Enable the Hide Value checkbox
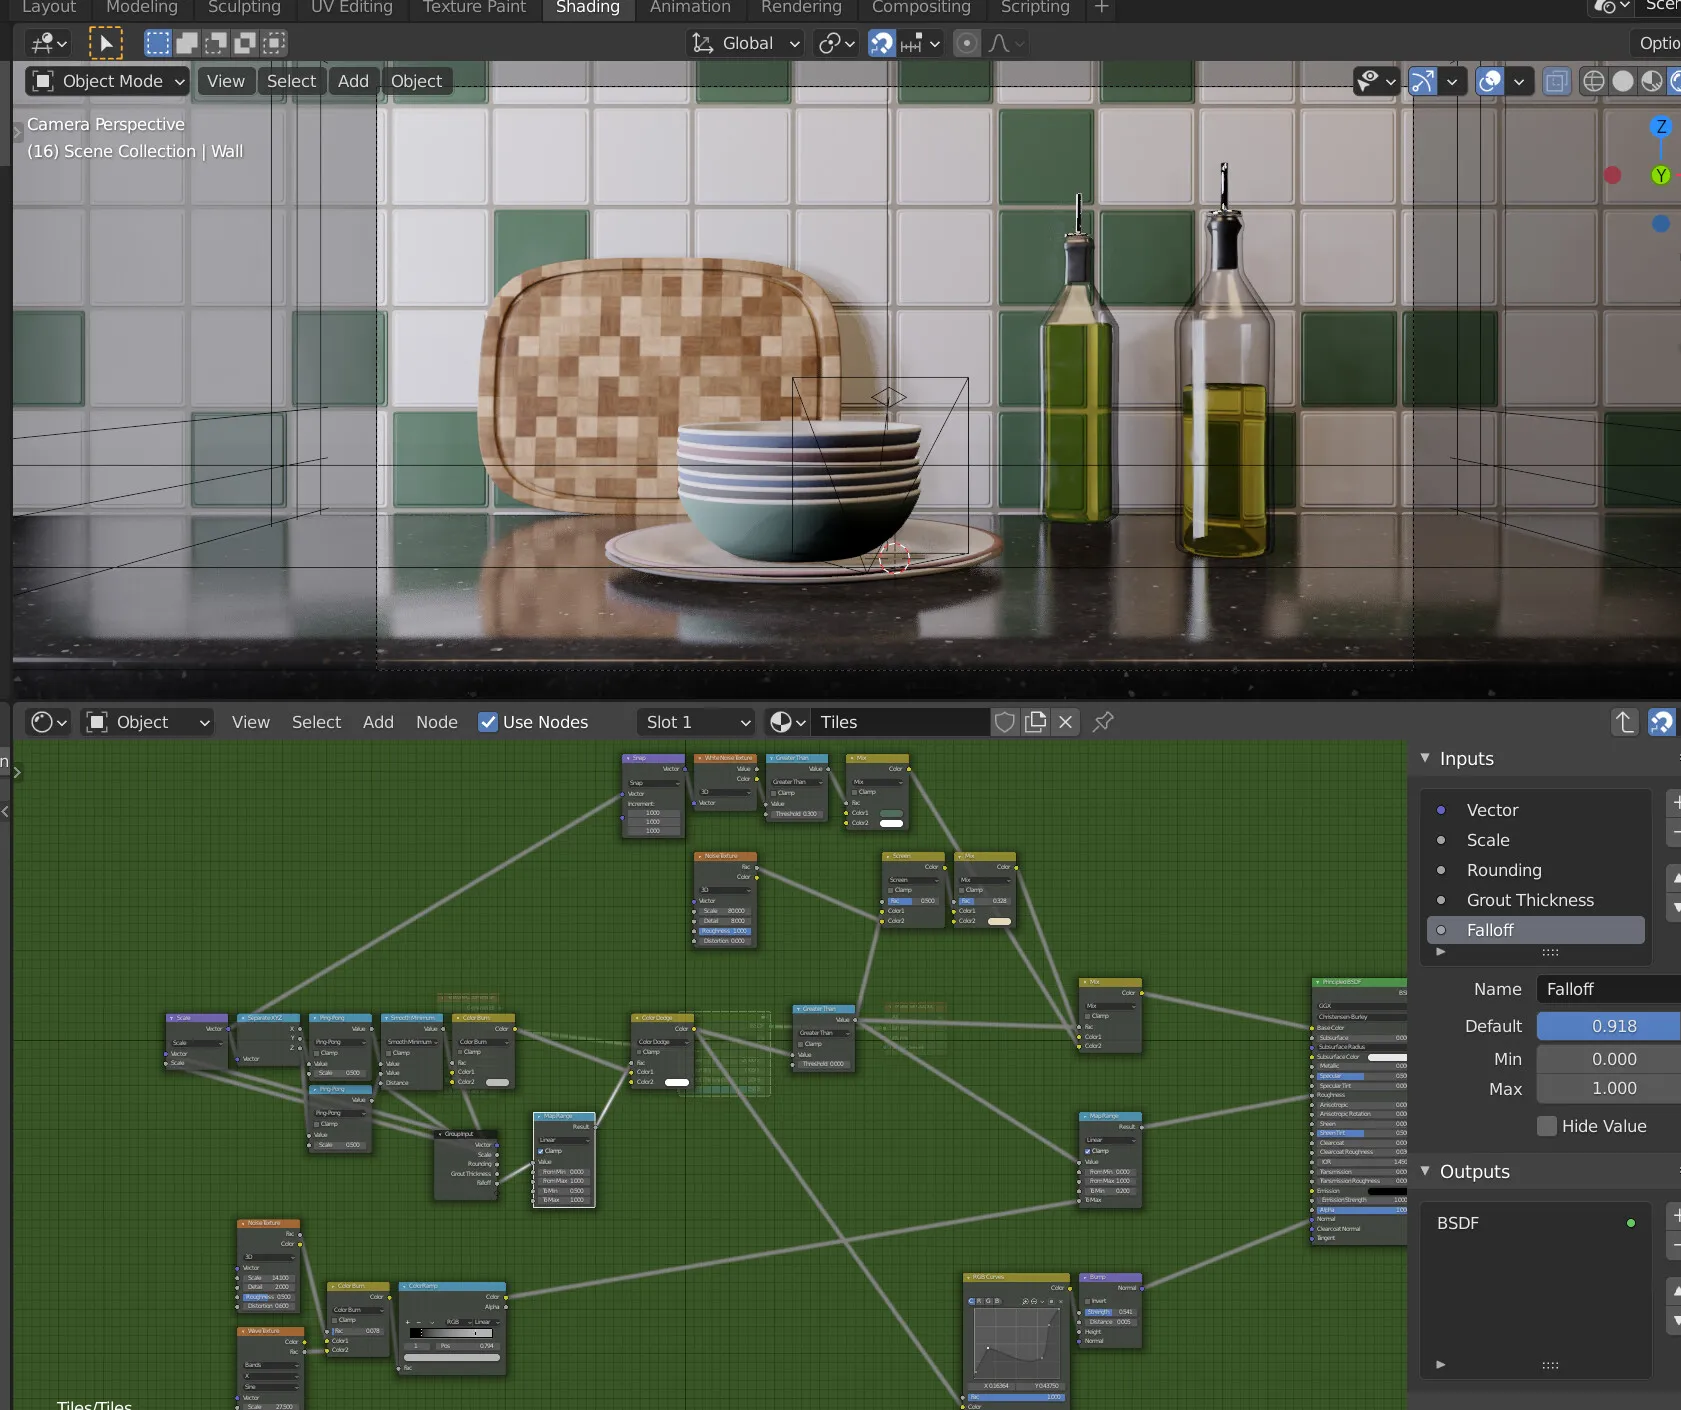Screen dimensions: 1681x1410 pos(1547,1126)
